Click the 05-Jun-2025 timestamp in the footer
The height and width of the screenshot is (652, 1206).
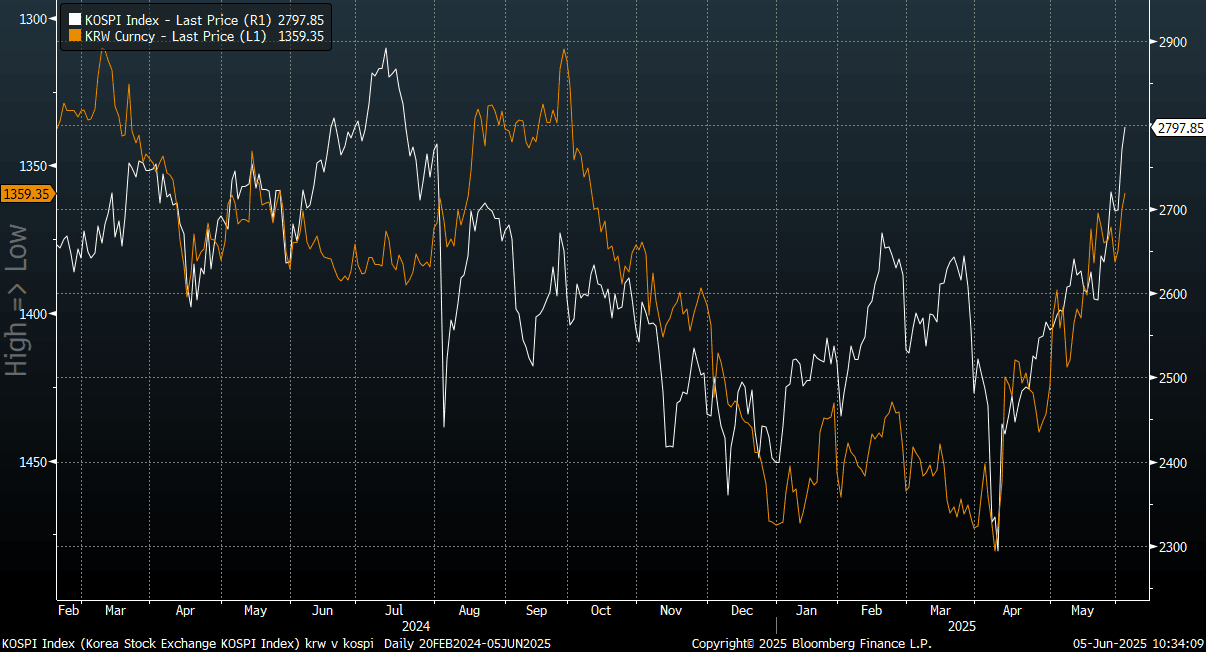pos(1137,643)
